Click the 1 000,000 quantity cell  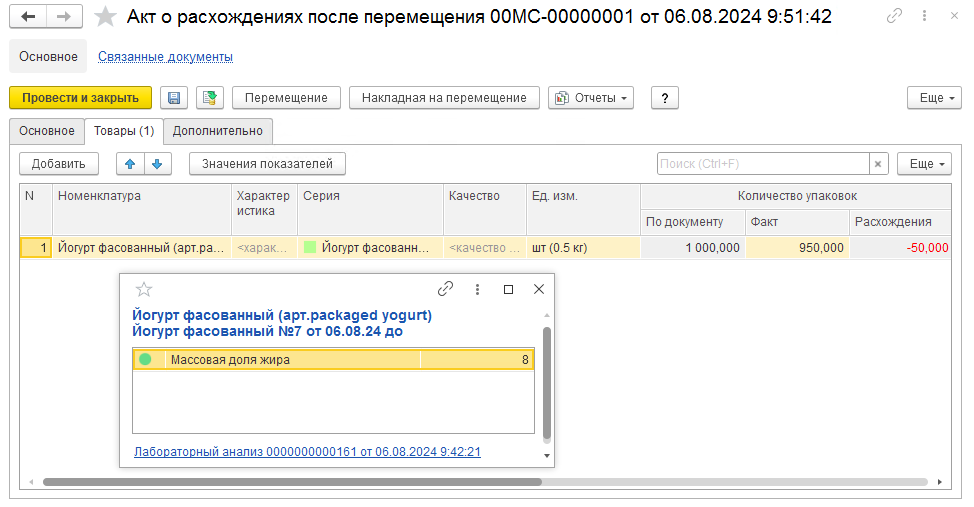tap(693, 247)
